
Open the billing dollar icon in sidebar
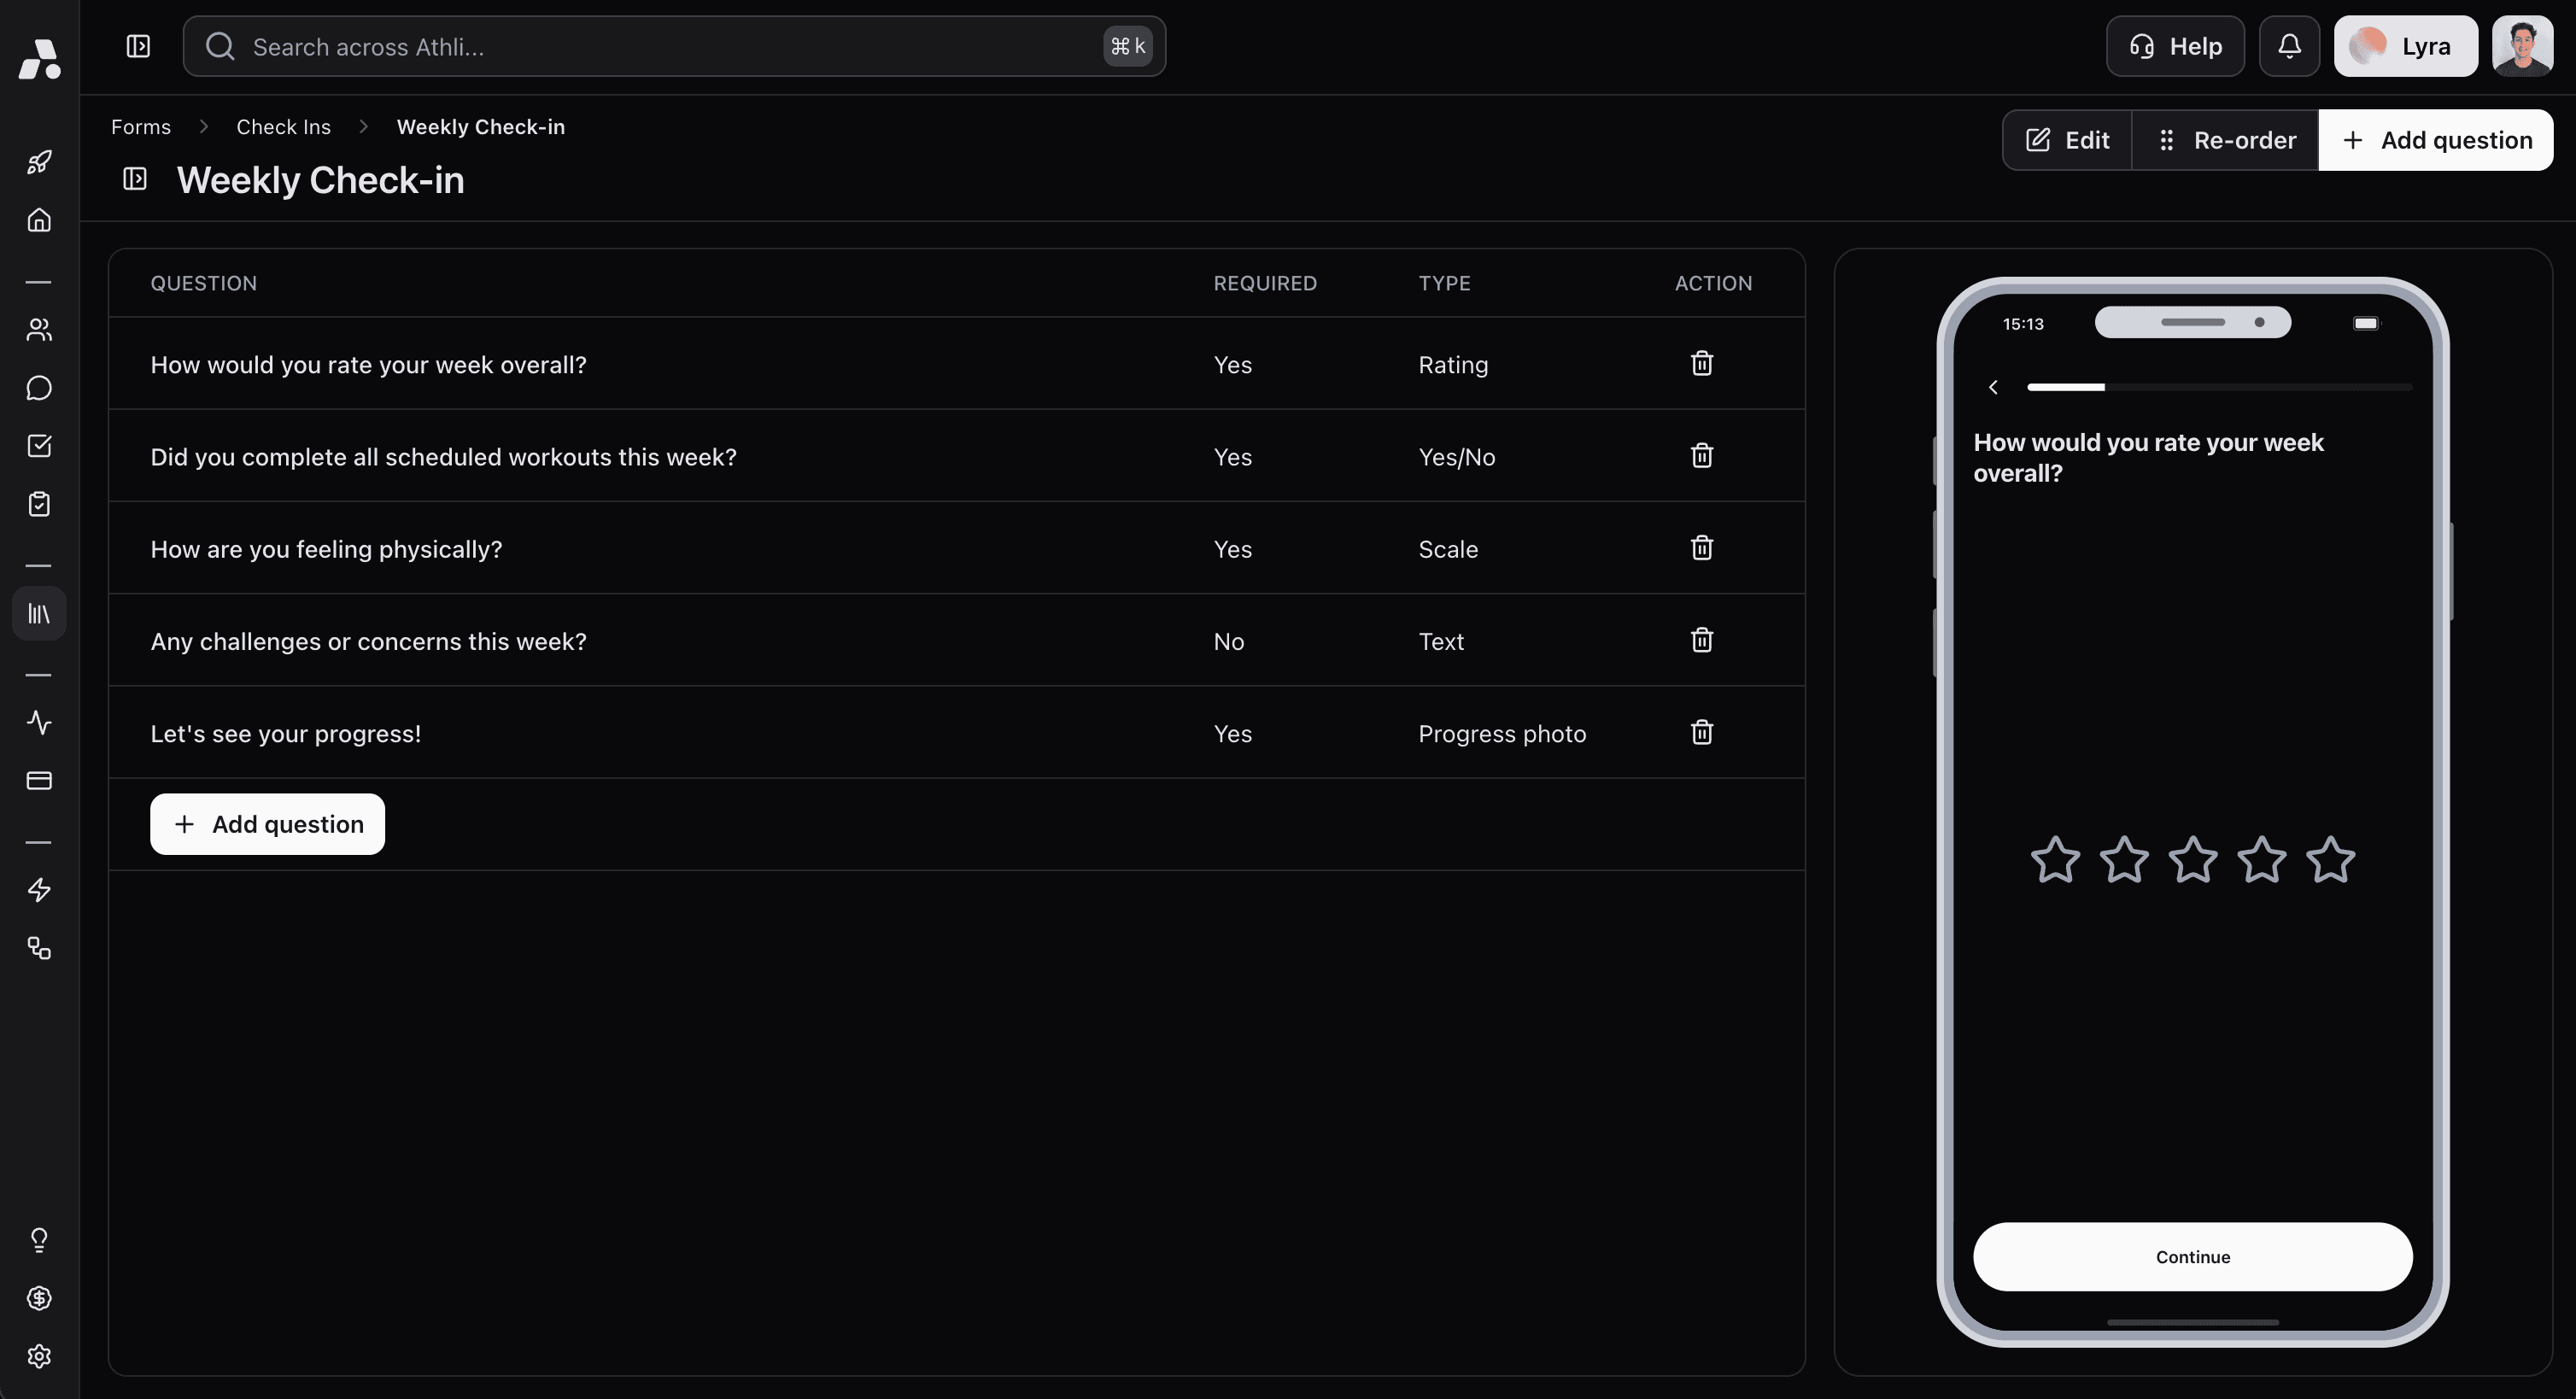click(x=39, y=1298)
